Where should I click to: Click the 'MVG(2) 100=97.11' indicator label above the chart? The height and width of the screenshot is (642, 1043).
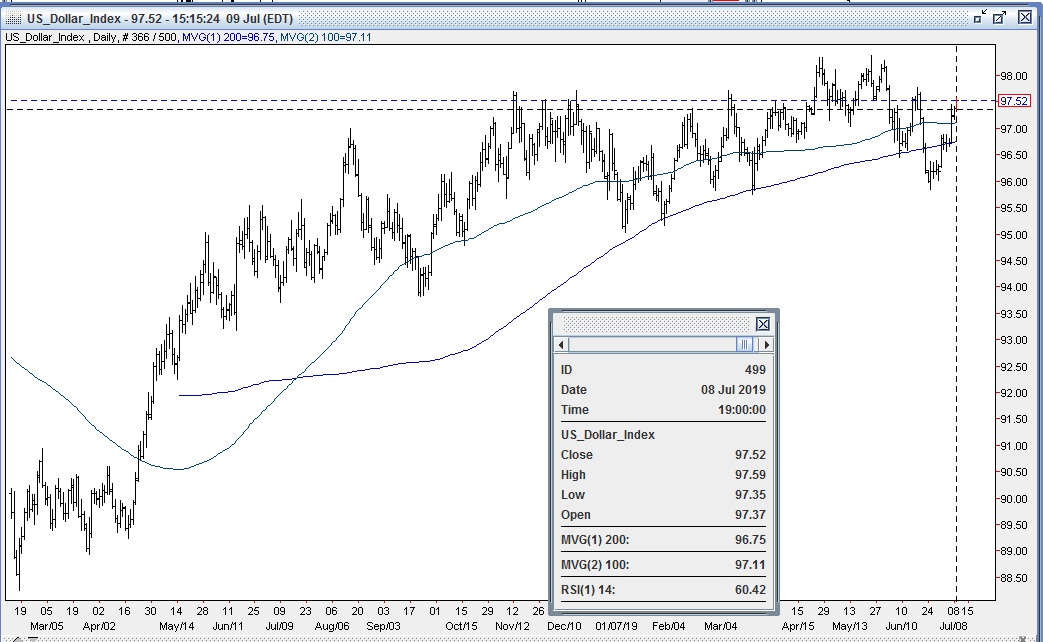326,37
